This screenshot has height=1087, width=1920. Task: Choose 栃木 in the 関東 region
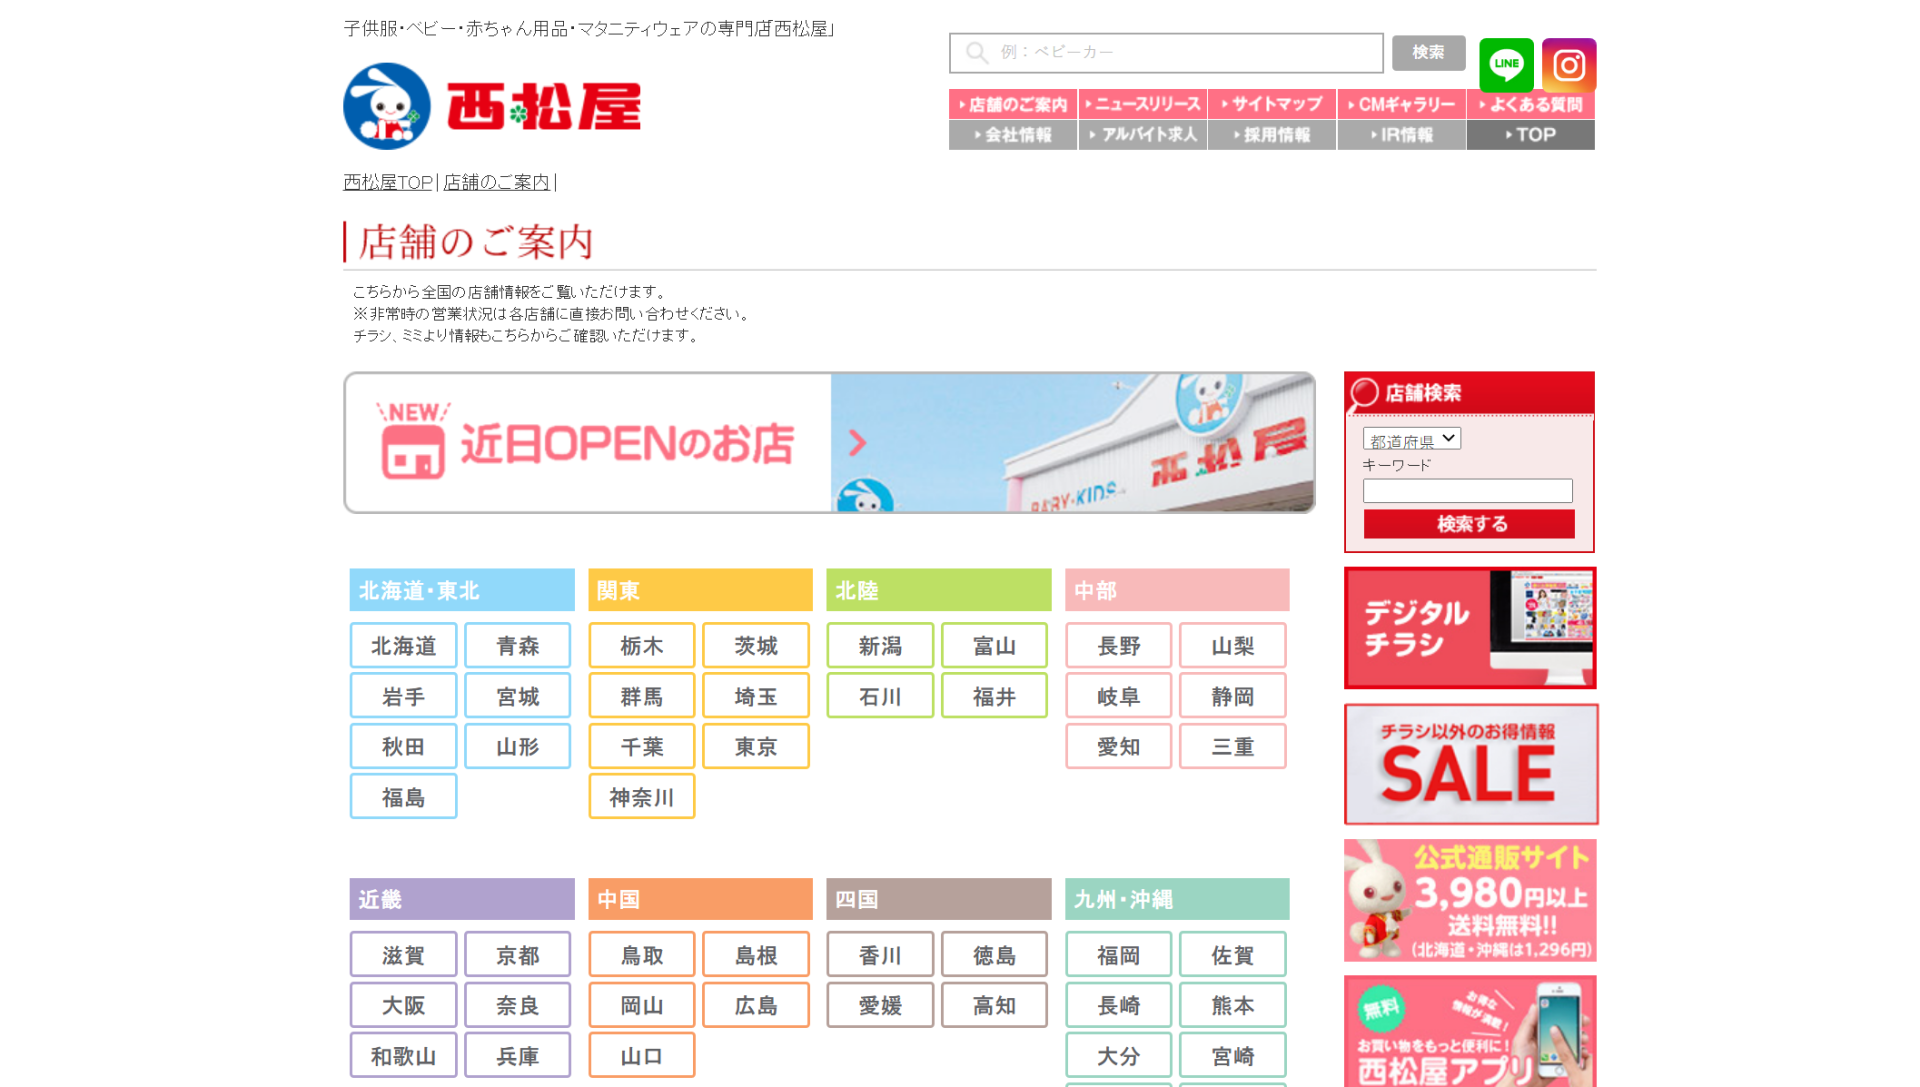coord(642,646)
